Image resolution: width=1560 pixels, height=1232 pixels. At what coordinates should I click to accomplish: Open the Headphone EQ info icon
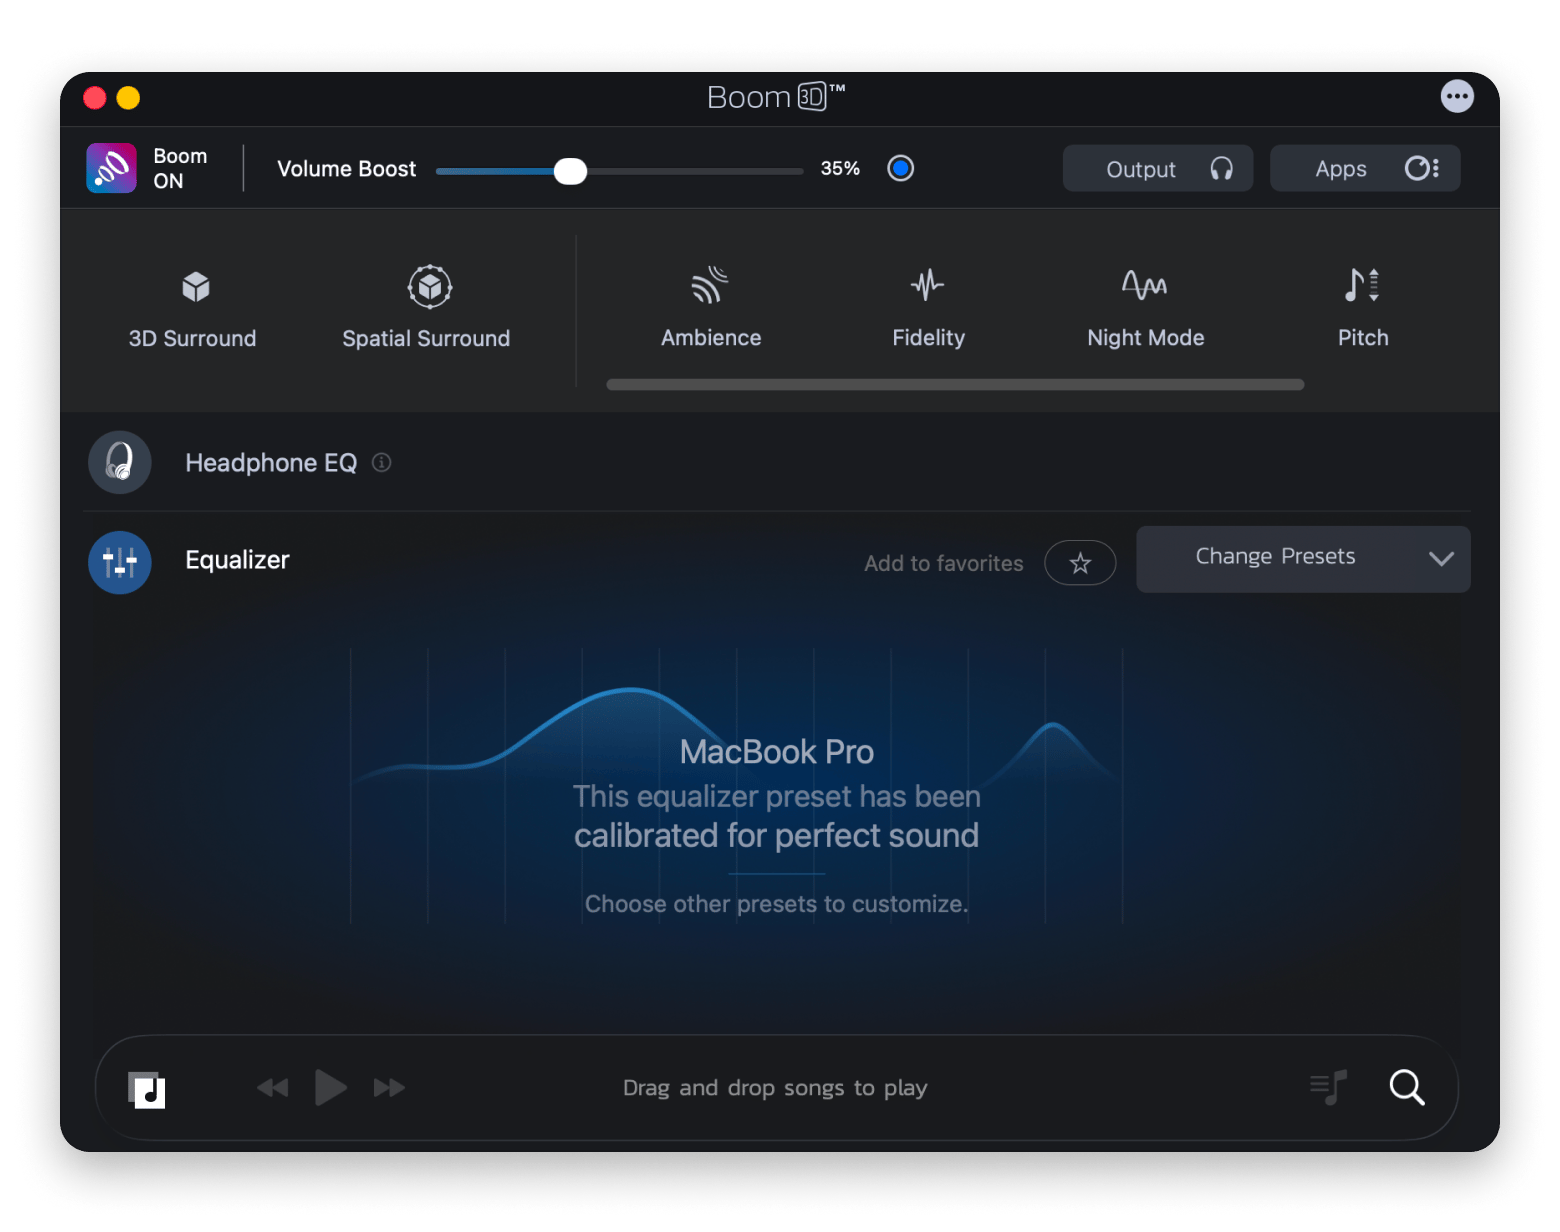coord(381,462)
